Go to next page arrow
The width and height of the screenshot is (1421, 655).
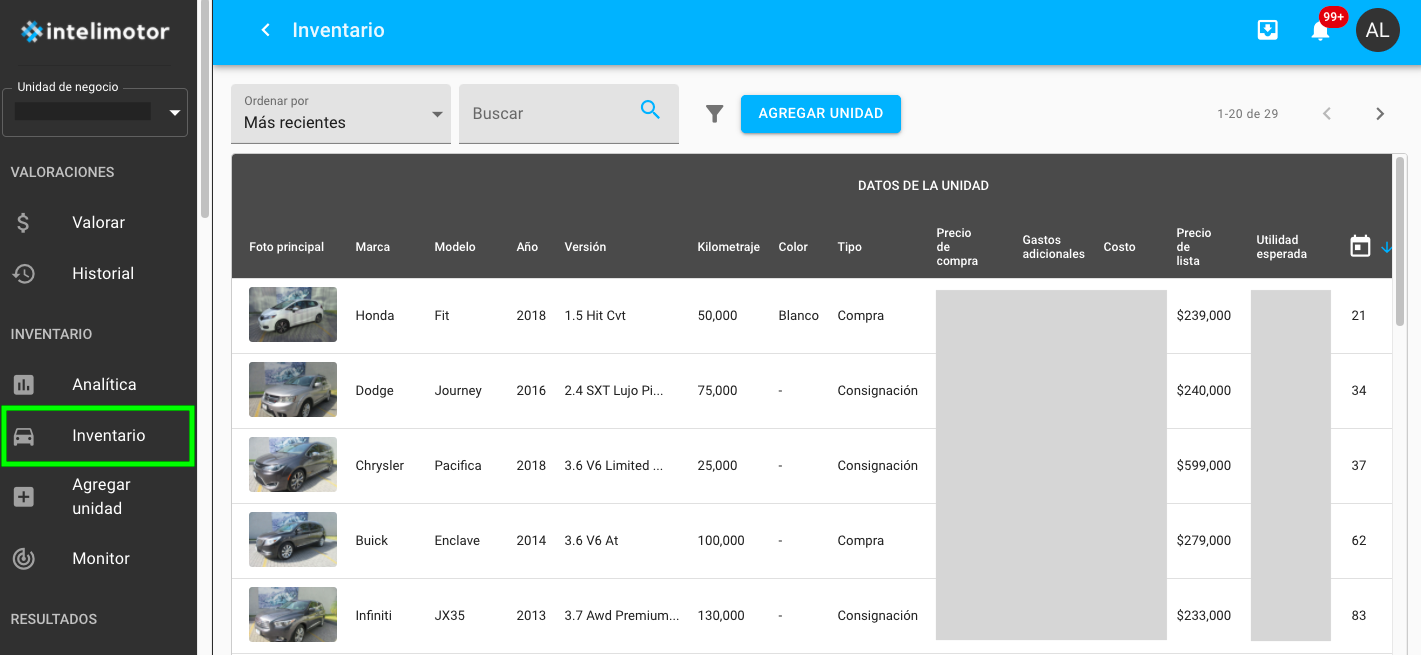coord(1380,114)
